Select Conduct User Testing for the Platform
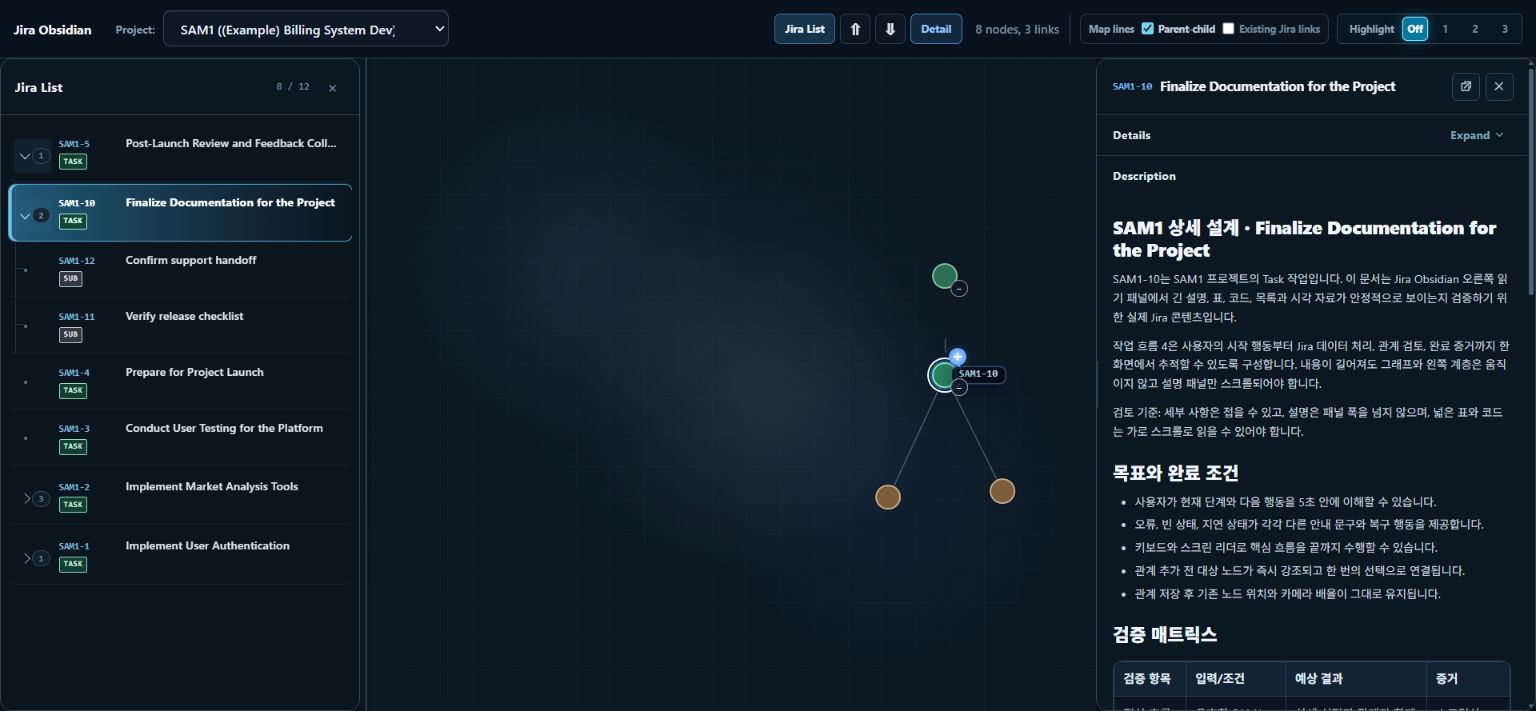 (x=181, y=438)
